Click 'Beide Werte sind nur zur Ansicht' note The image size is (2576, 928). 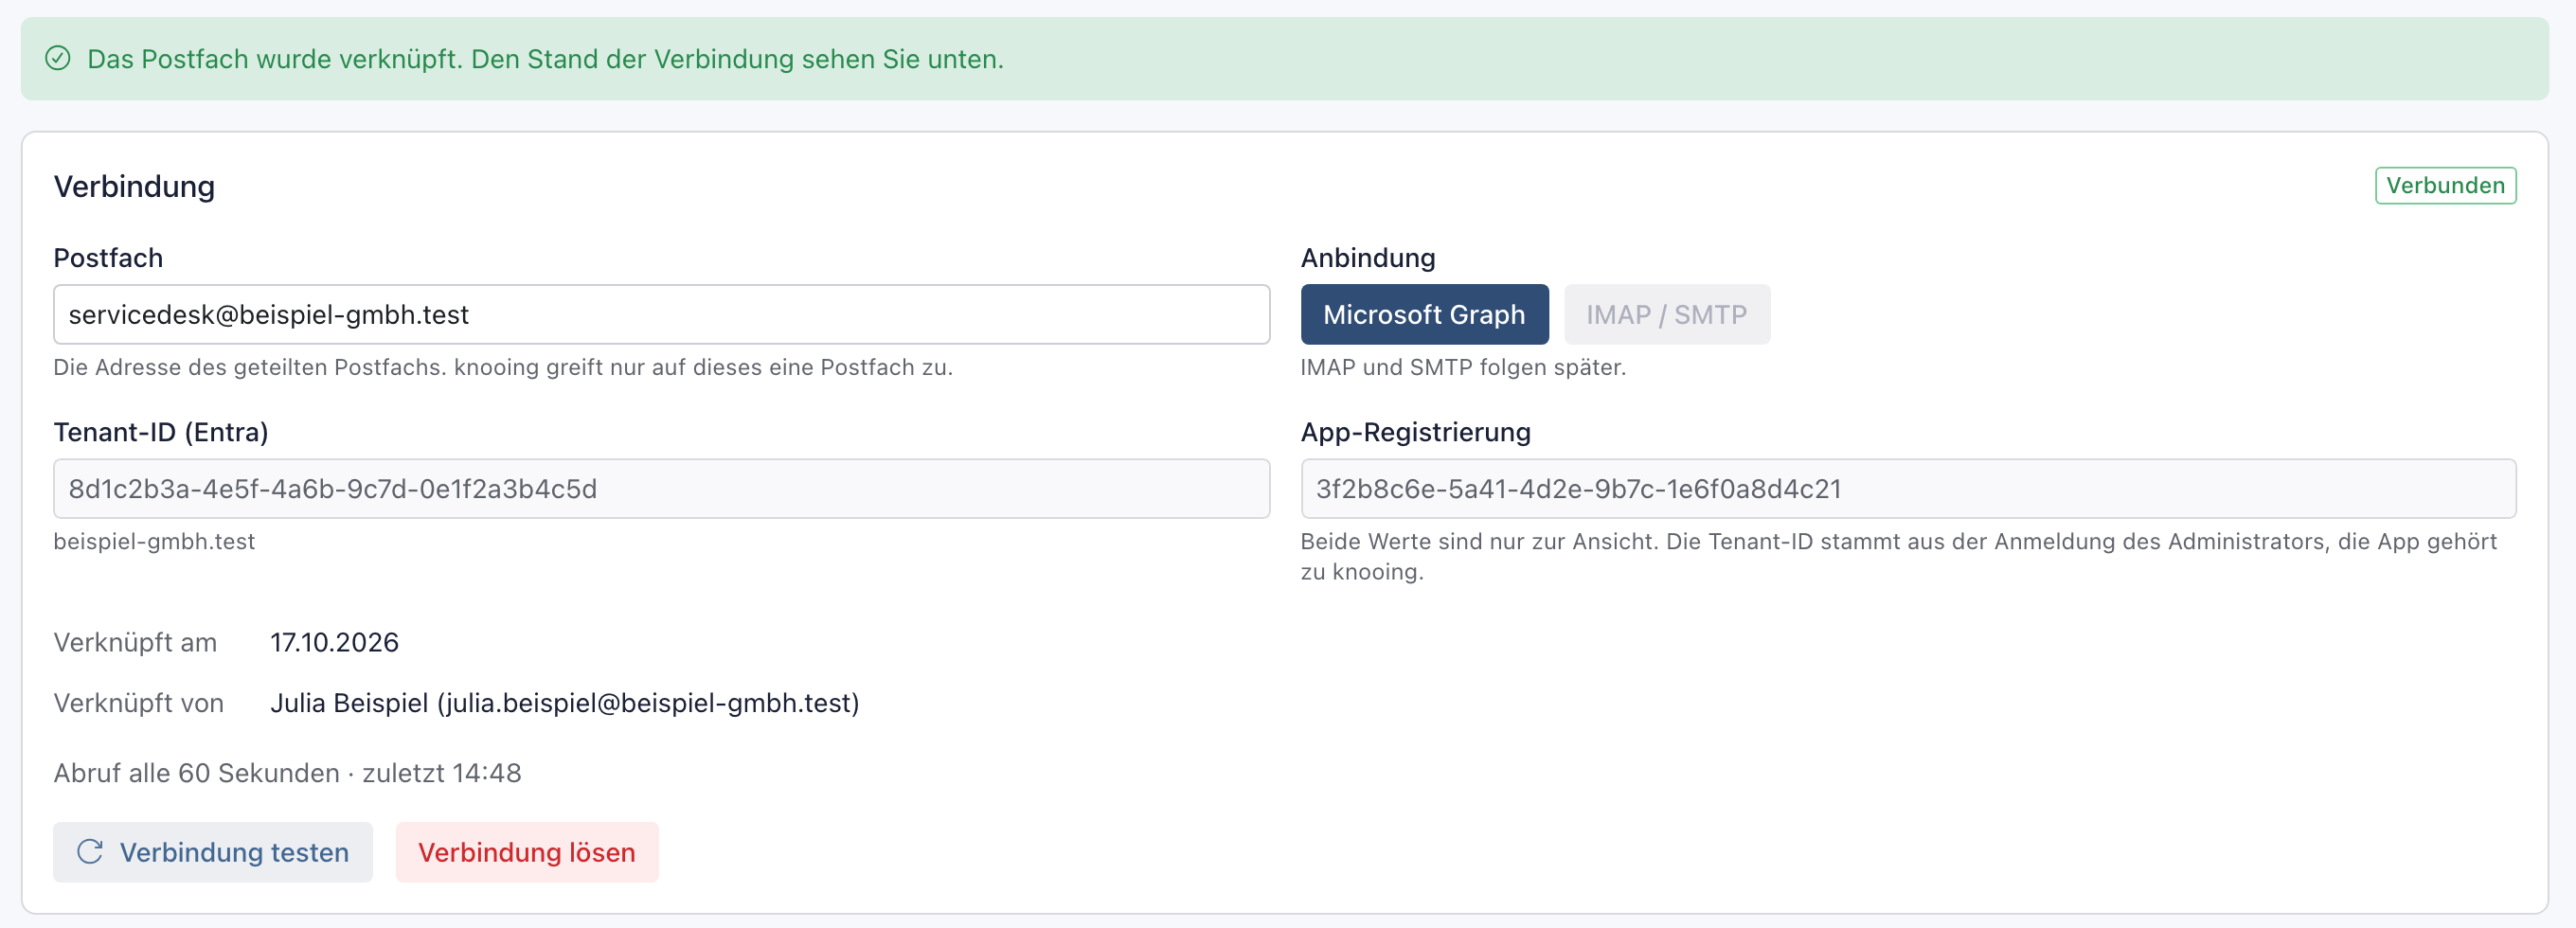point(1898,556)
